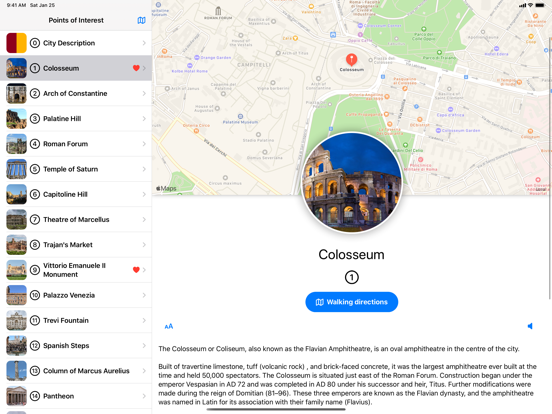Tap chevron on Trajan's Market row
Viewport: 552px width, 414px height.
pos(144,245)
